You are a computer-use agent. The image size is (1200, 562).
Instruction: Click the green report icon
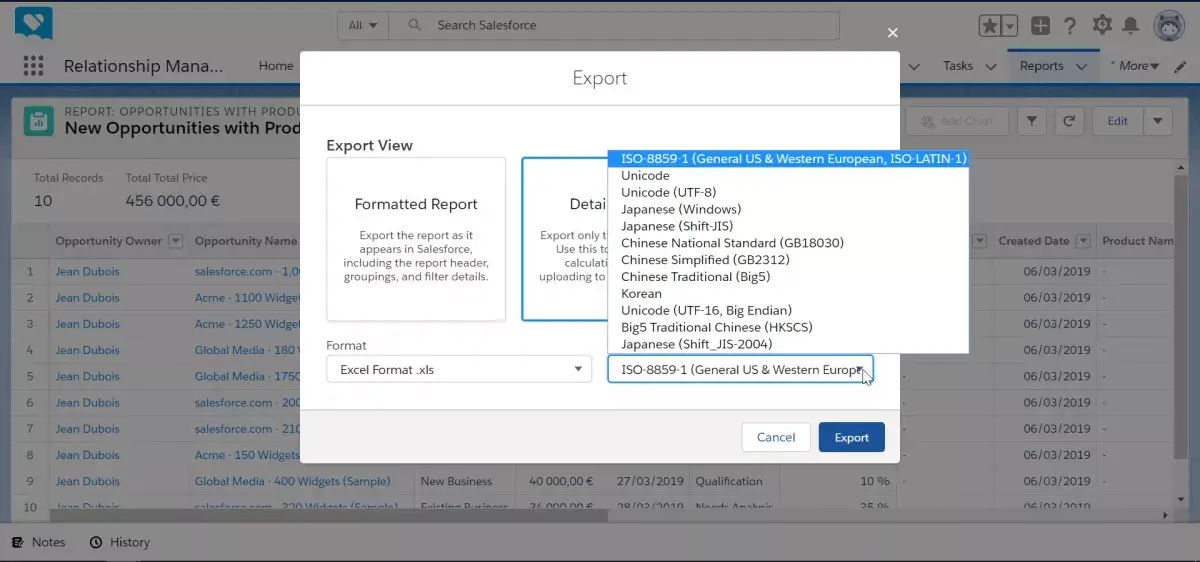[39, 121]
